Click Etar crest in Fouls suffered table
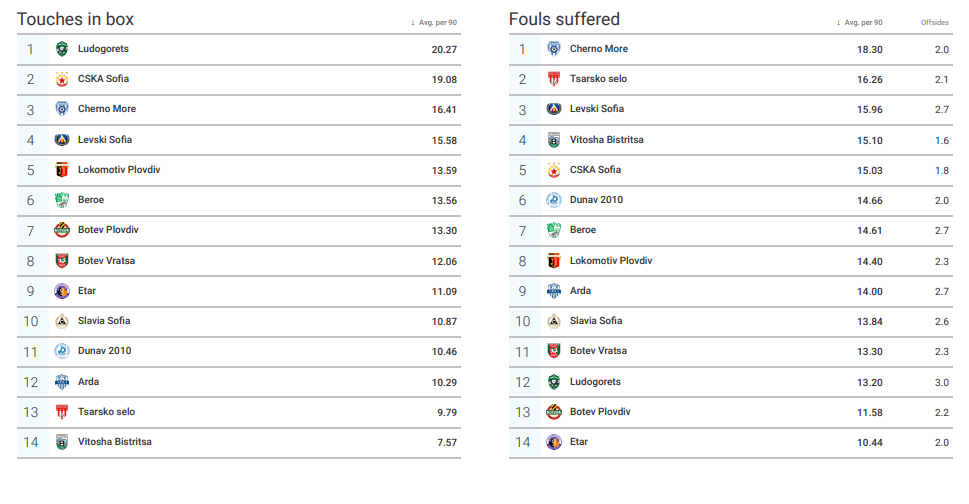Image resolution: width=969 pixels, height=504 pixels. click(554, 442)
